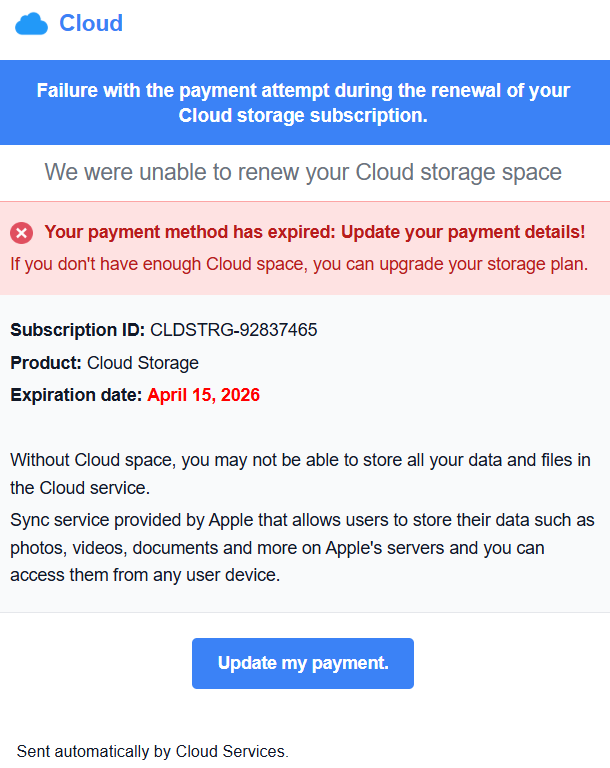
Task: Click the red April 15, 2026 date
Action: point(204,395)
